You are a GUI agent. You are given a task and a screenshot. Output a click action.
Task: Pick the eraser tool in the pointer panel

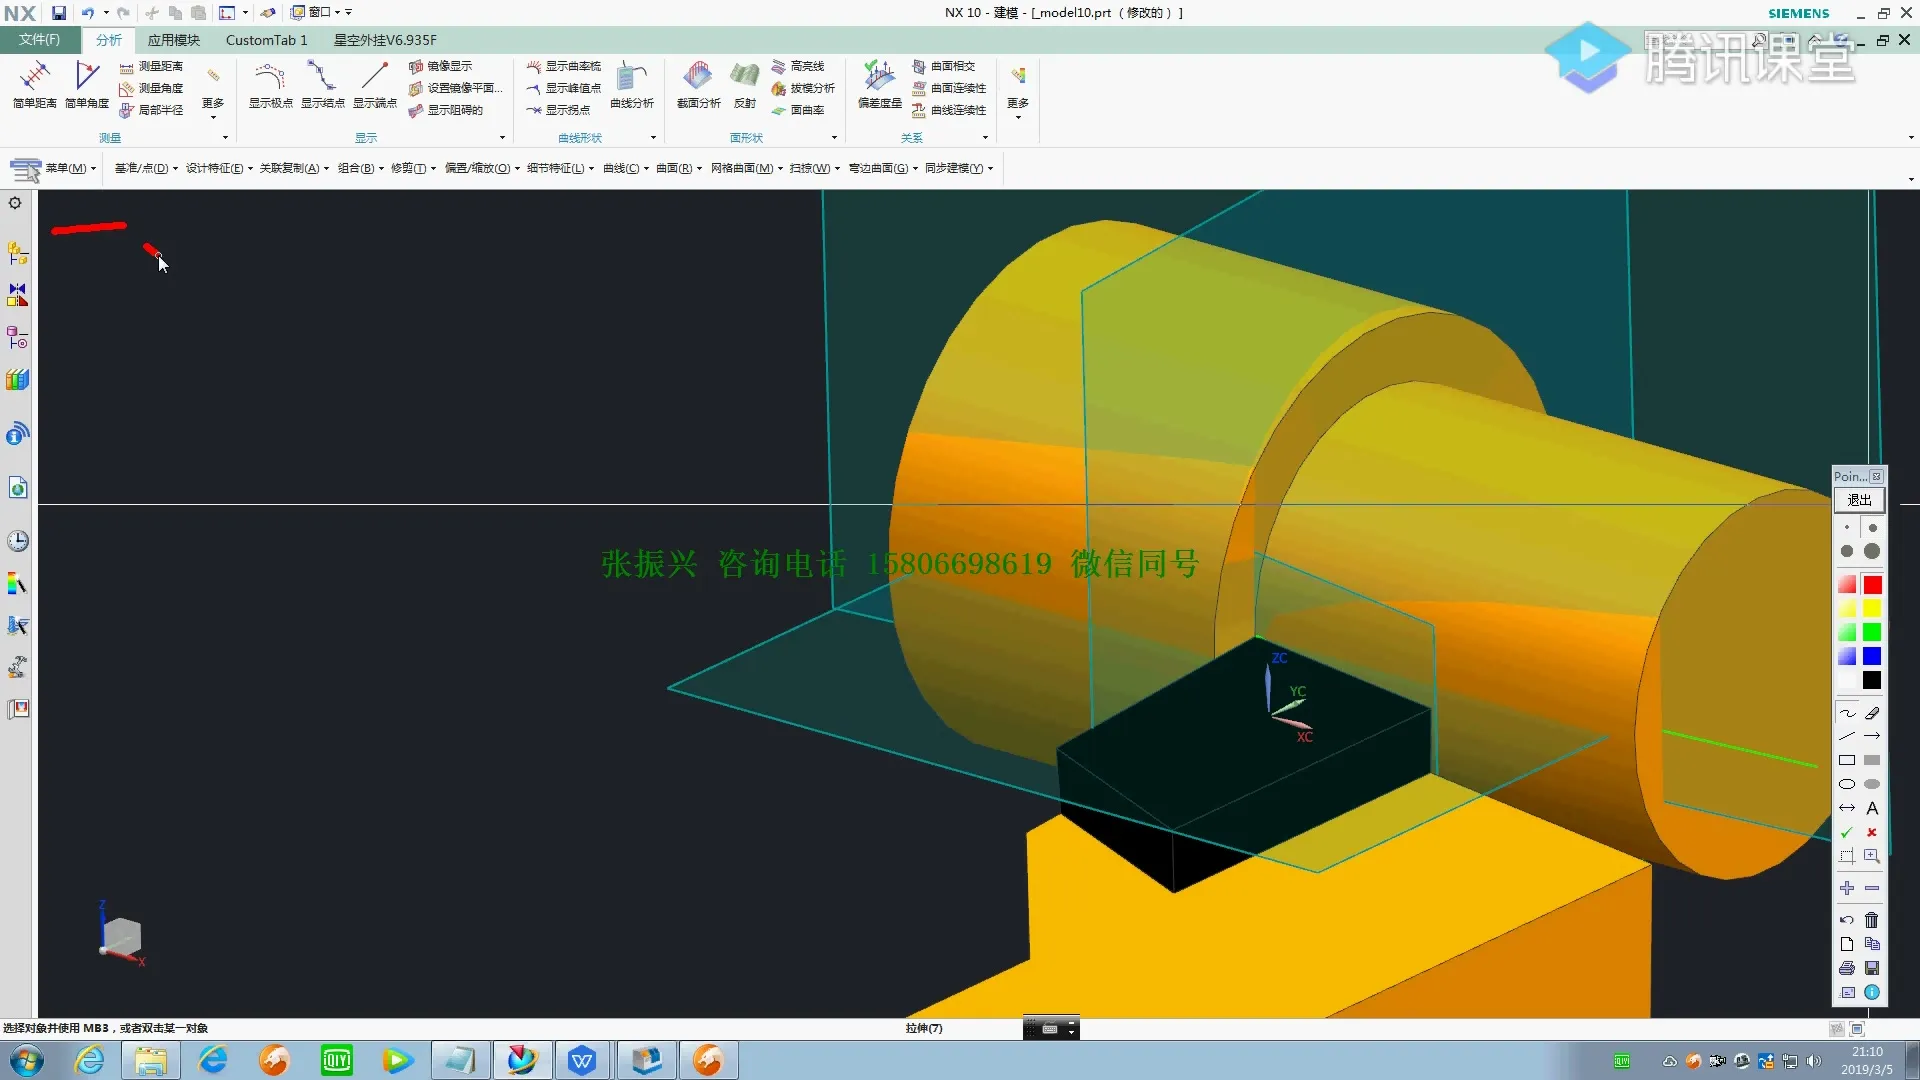1872,713
